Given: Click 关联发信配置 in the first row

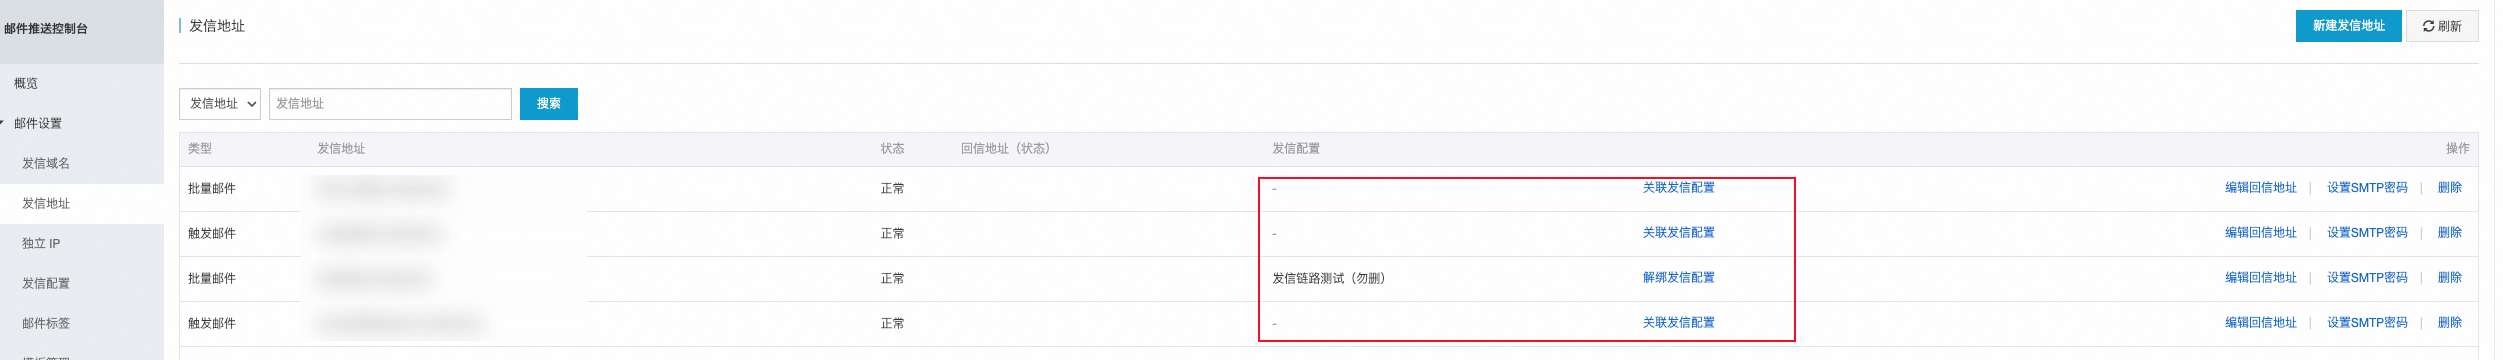Looking at the screenshot, I should (1678, 188).
